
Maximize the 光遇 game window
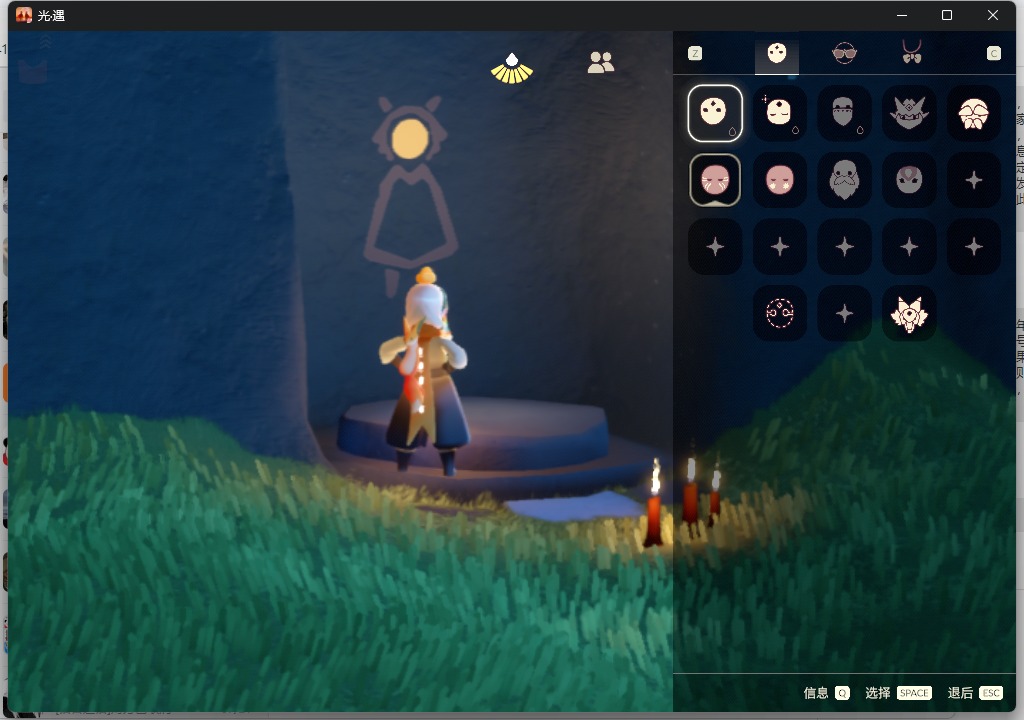[x=947, y=15]
